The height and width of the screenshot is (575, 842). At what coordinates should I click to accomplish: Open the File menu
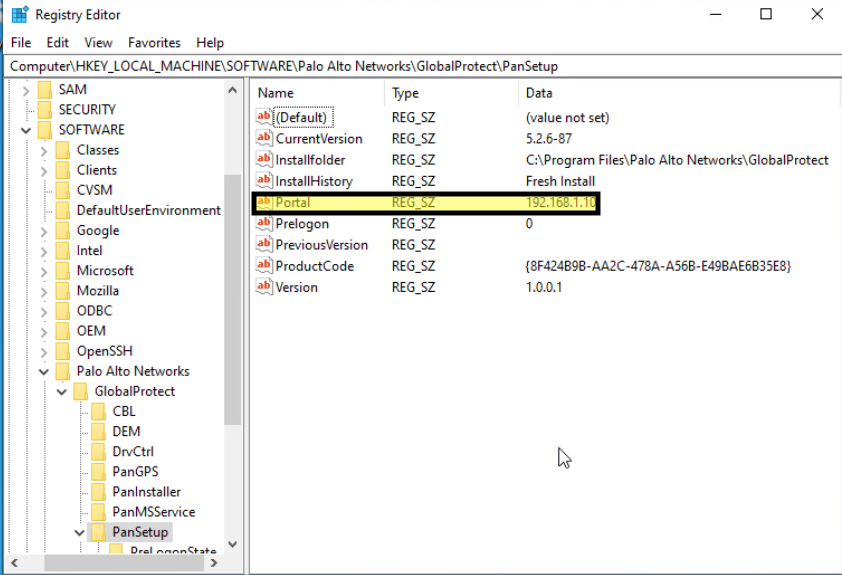coord(21,42)
